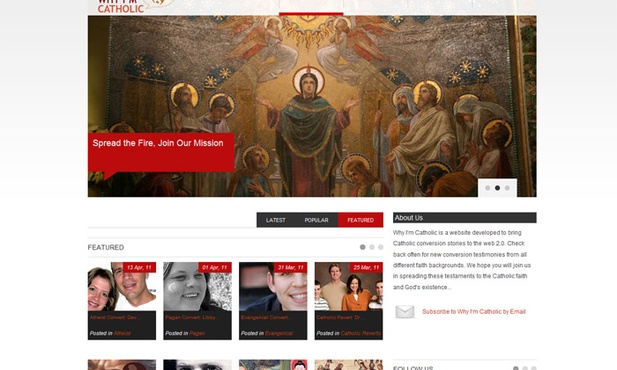Select the Featured tab
The height and width of the screenshot is (370, 617).
[x=360, y=220]
